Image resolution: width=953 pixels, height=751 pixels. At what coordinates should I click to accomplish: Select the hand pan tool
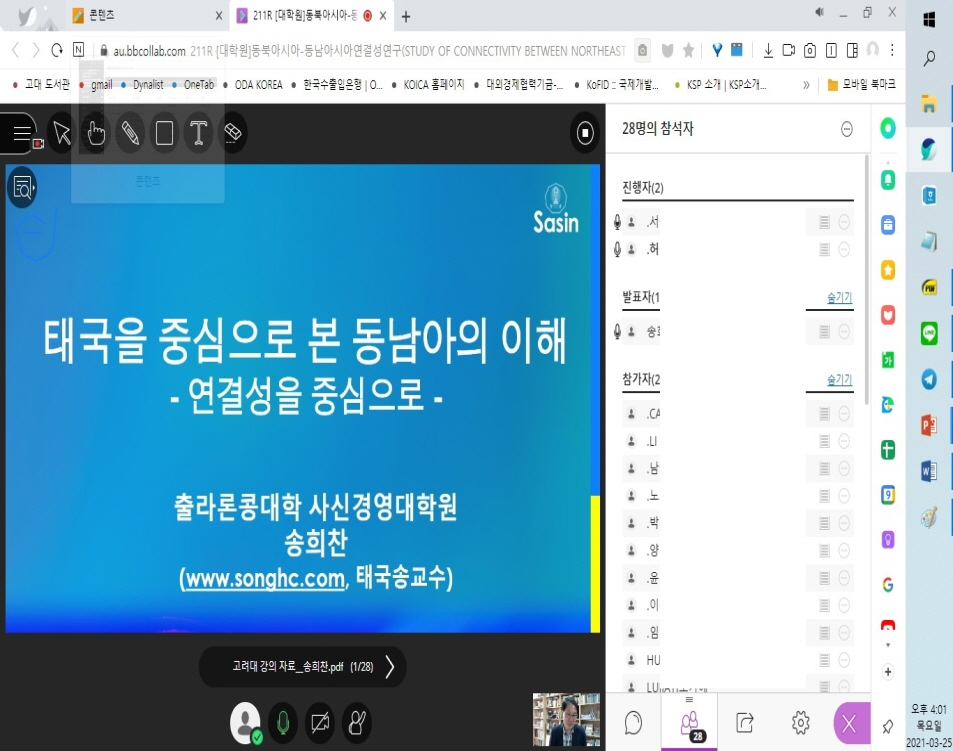click(x=96, y=133)
